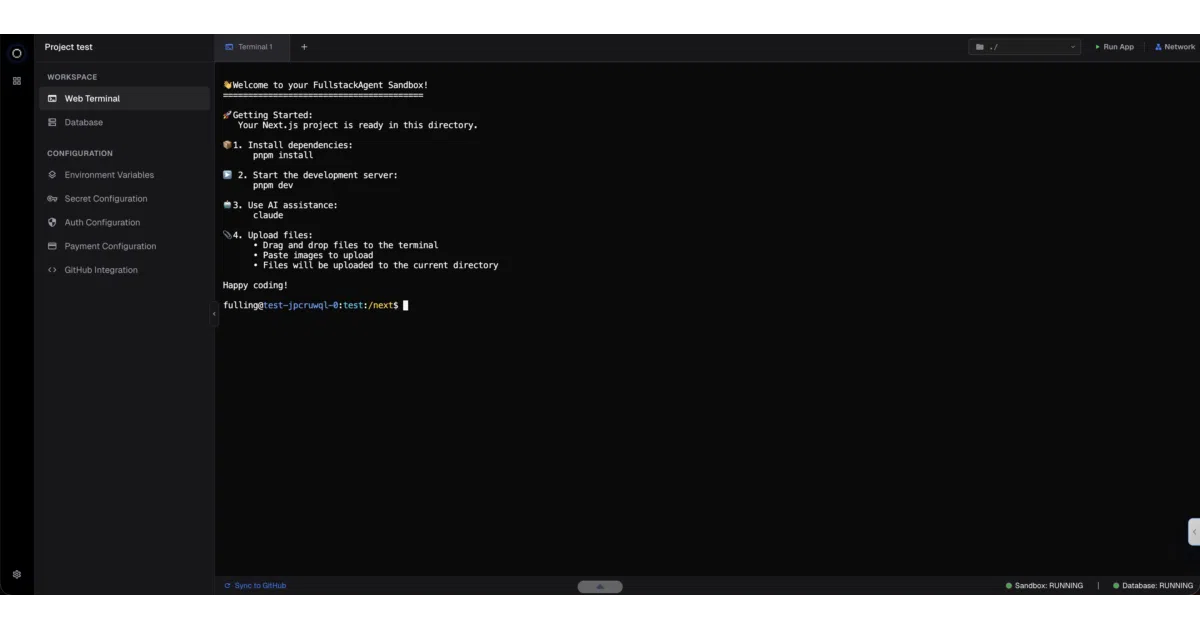Expand the right side panel handle

click(1194, 532)
